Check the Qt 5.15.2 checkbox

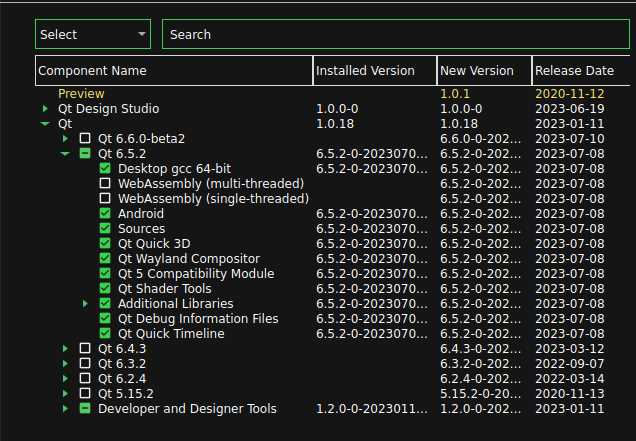(85, 394)
